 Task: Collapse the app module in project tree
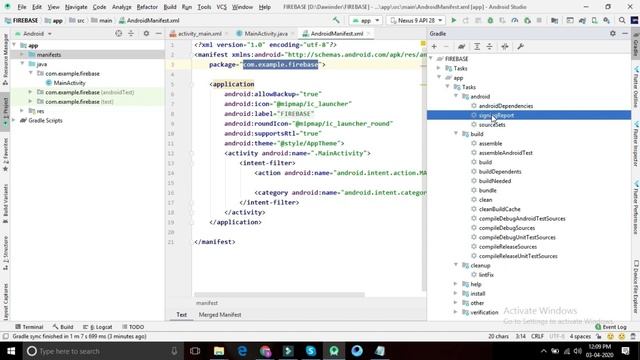coord(15,45)
